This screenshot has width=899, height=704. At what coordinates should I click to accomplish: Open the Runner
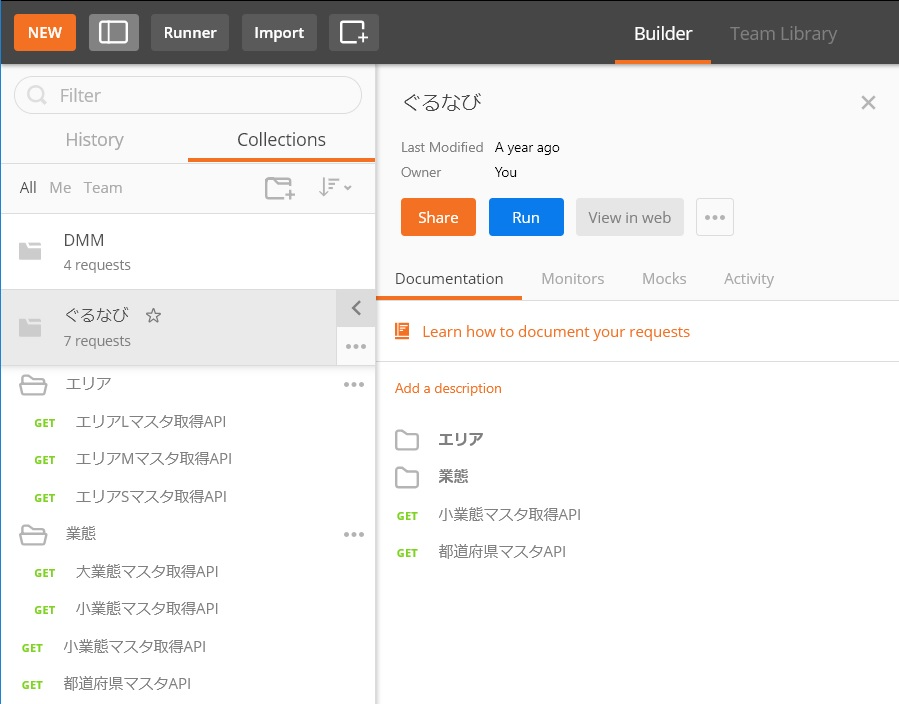coord(190,33)
